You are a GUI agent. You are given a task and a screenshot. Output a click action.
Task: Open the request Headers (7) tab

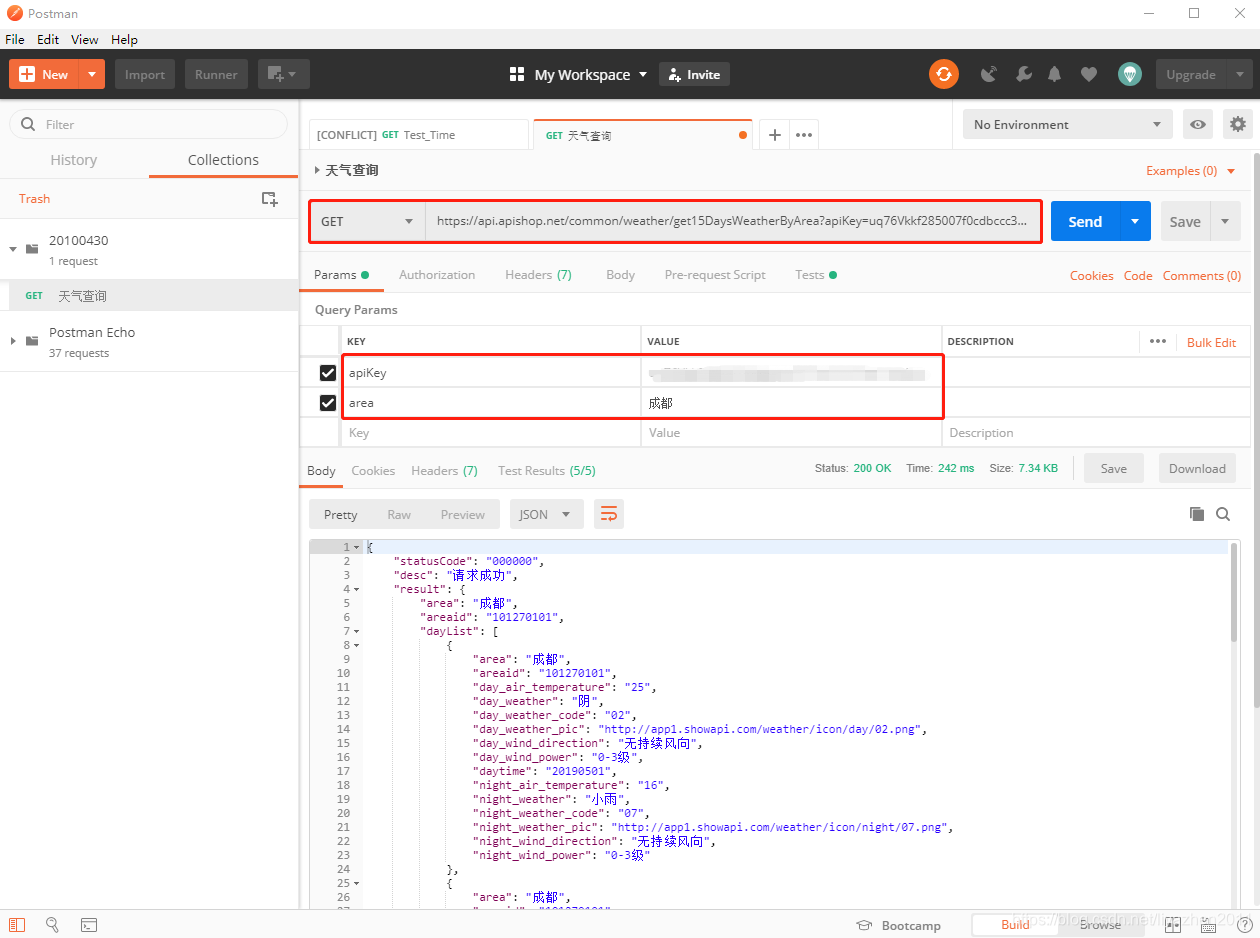(538, 275)
